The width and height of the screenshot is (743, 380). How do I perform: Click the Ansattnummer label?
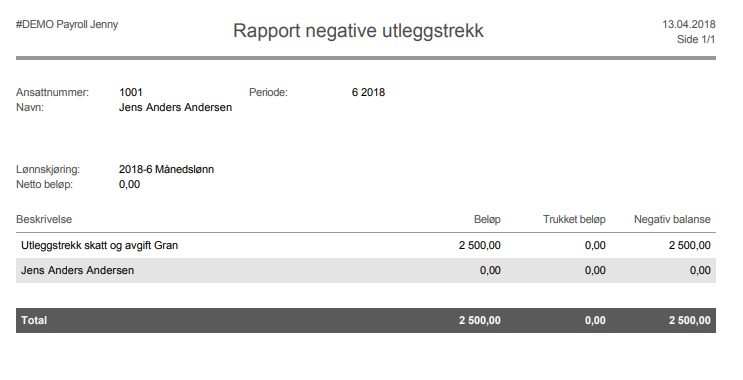(53, 92)
